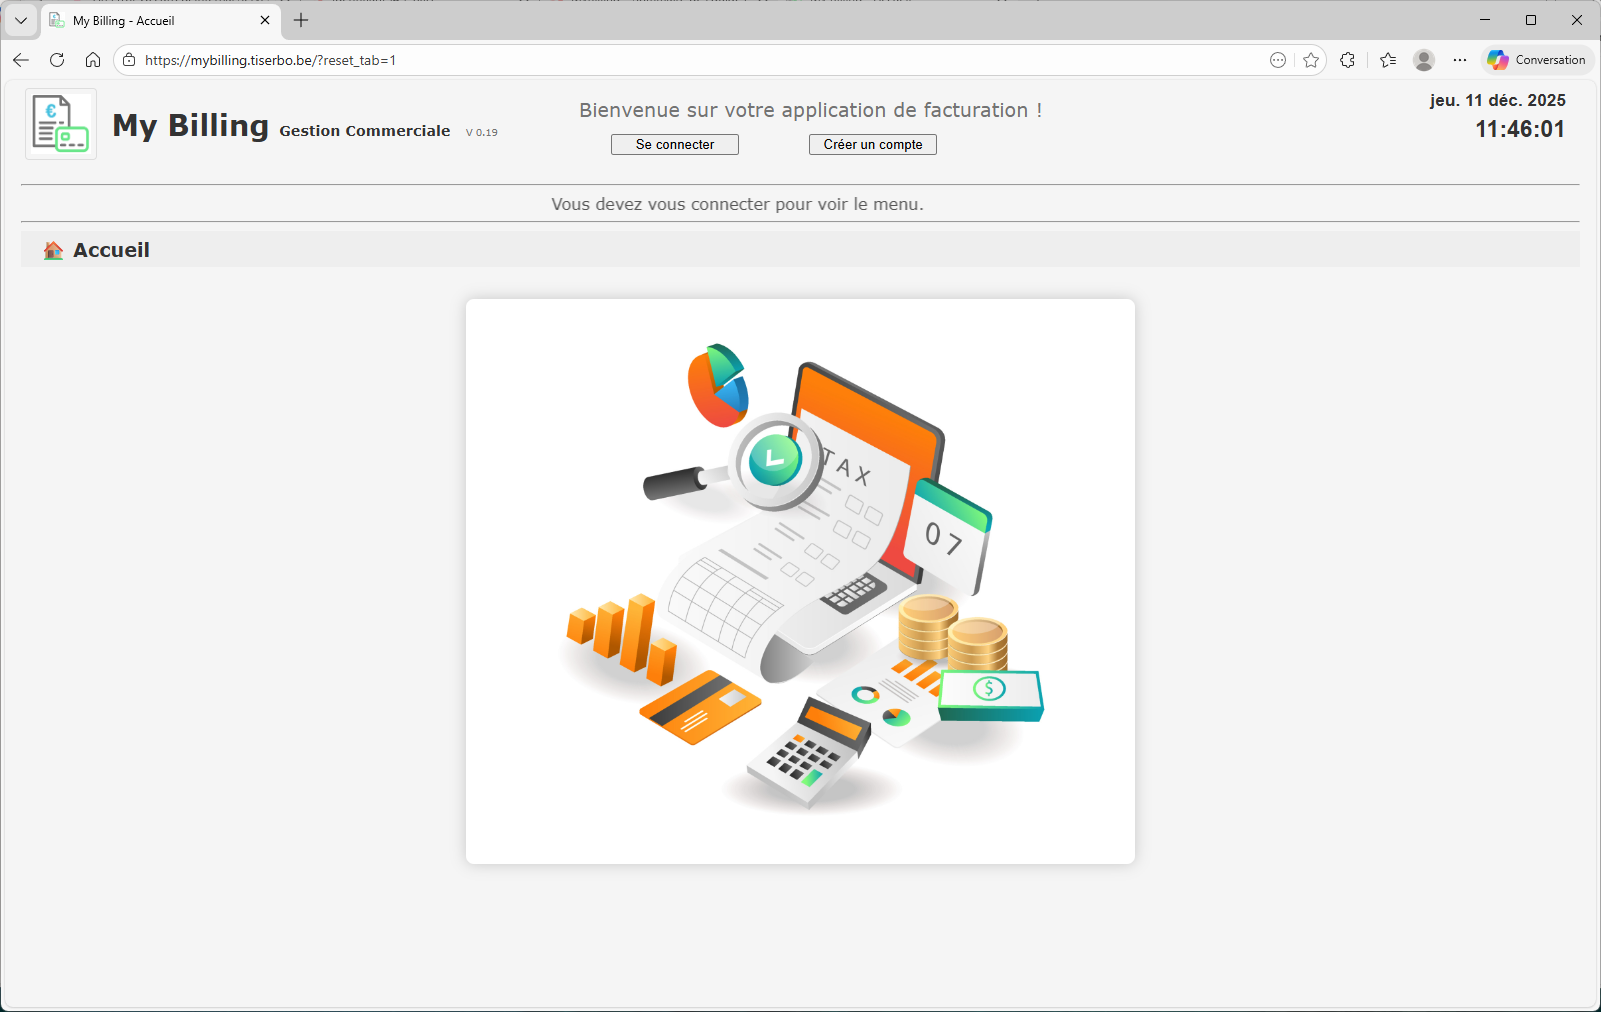The height and width of the screenshot is (1012, 1601).
Task: Open the Copilot Conversation button
Action: [x=1537, y=60]
